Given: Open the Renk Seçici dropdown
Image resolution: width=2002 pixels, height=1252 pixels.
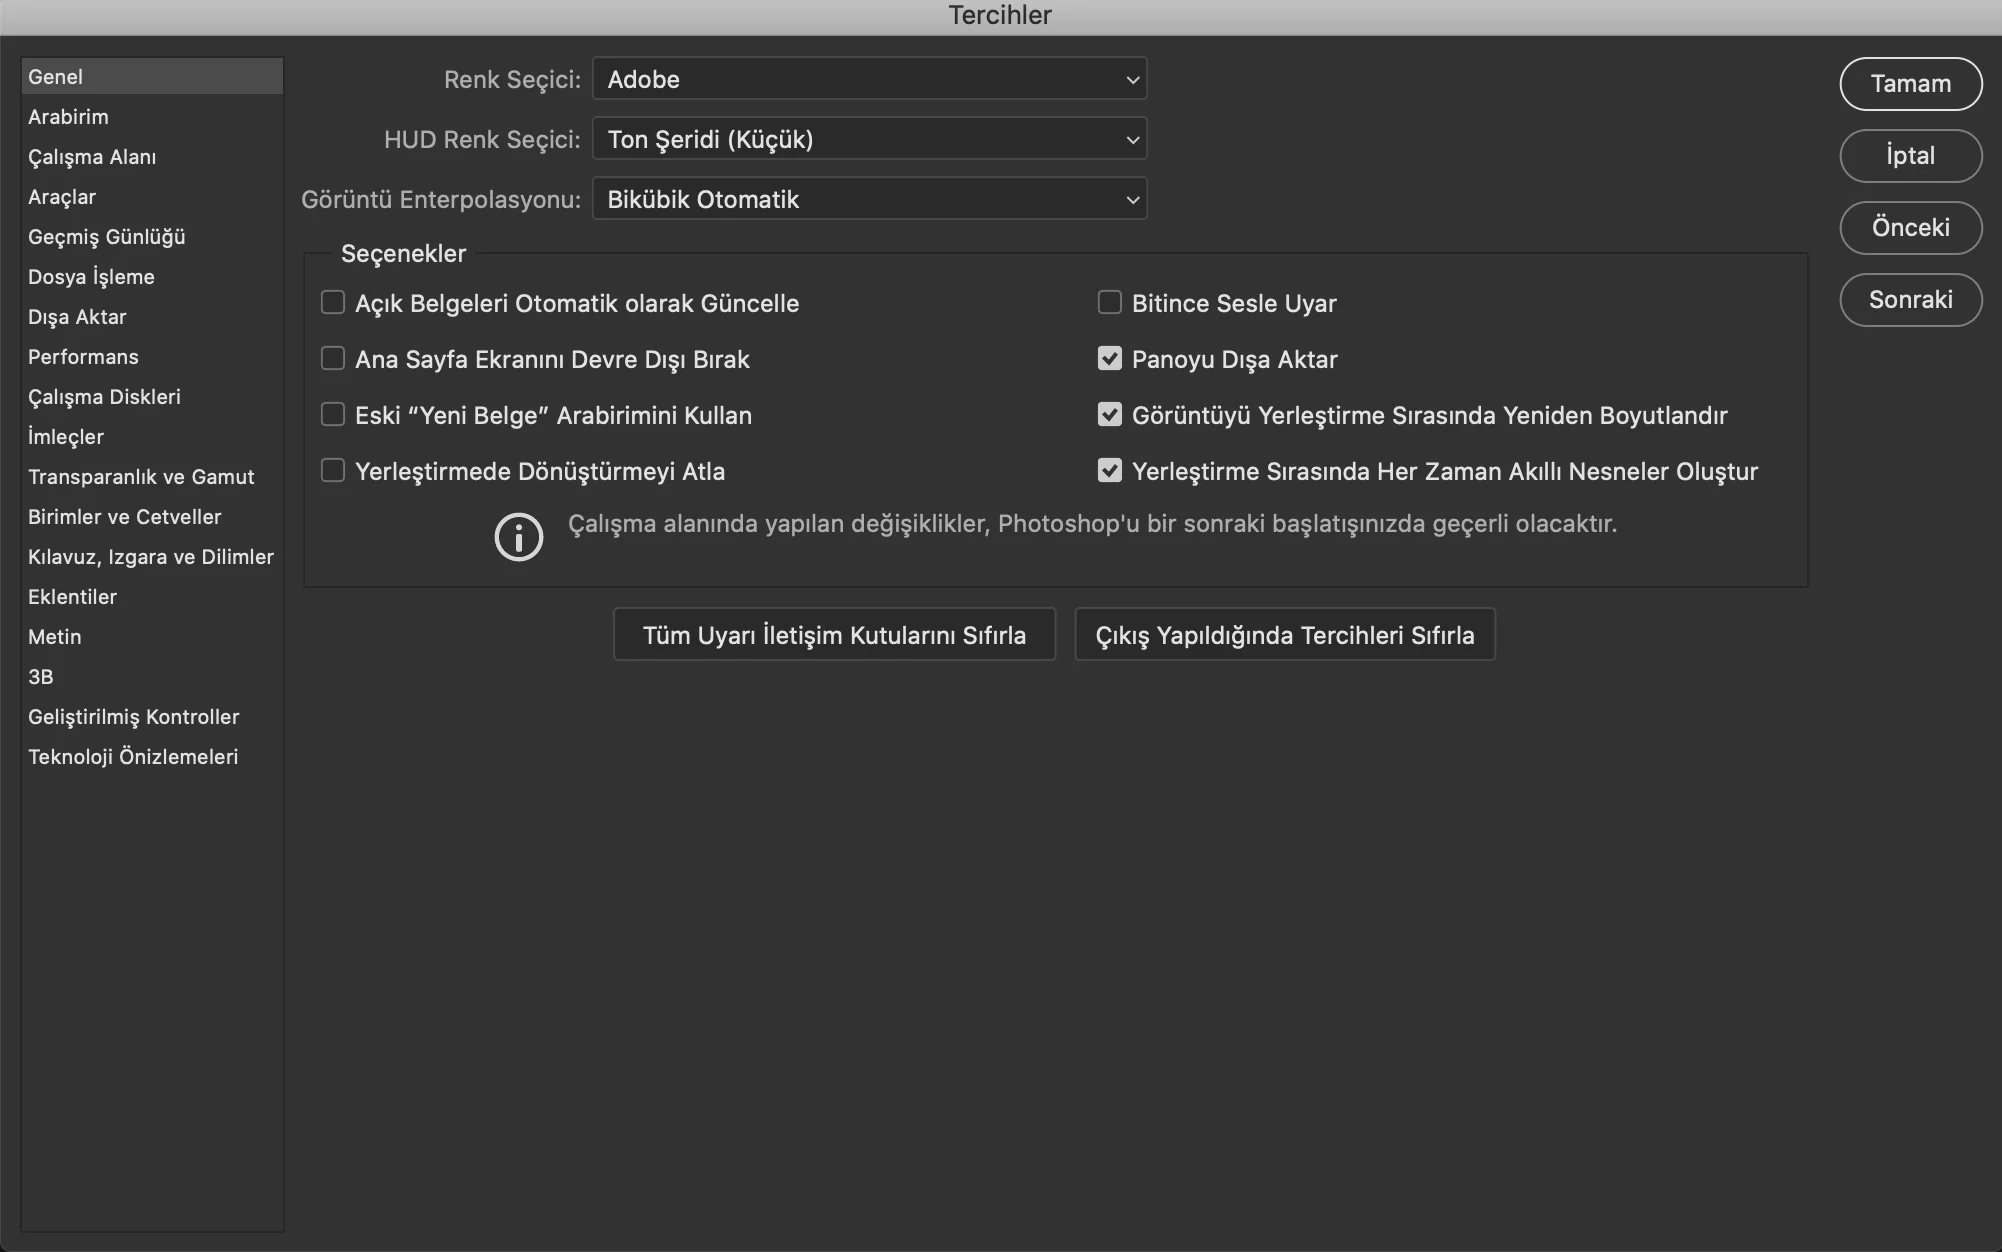Looking at the screenshot, I should (869, 79).
